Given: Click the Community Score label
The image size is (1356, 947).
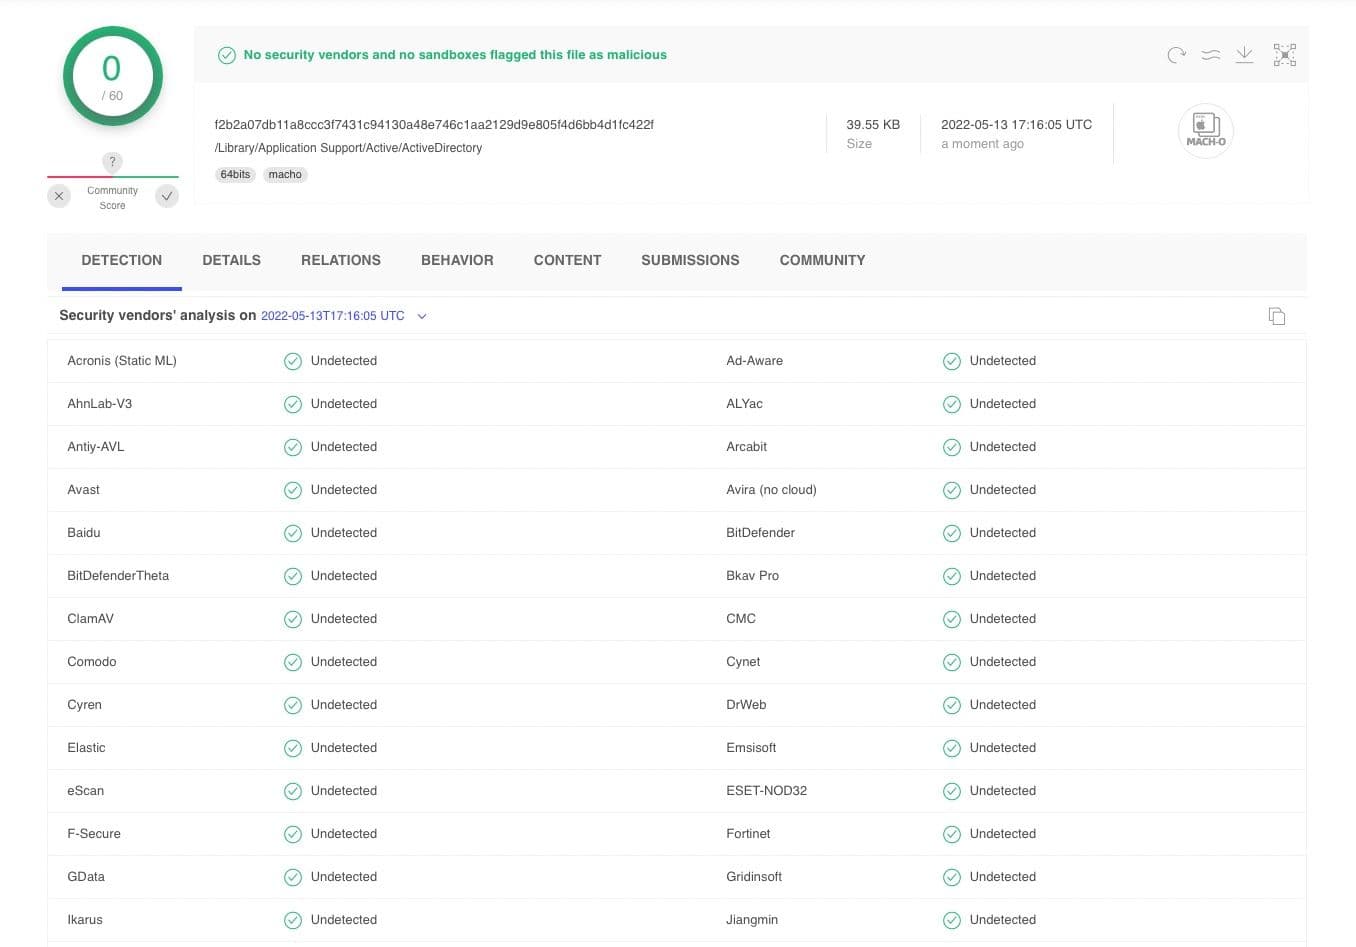Looking at the screenshot, I should tap(112, 198).
